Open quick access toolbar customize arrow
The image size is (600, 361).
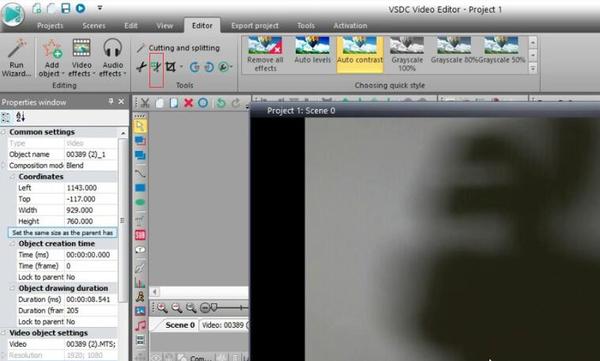100,8
